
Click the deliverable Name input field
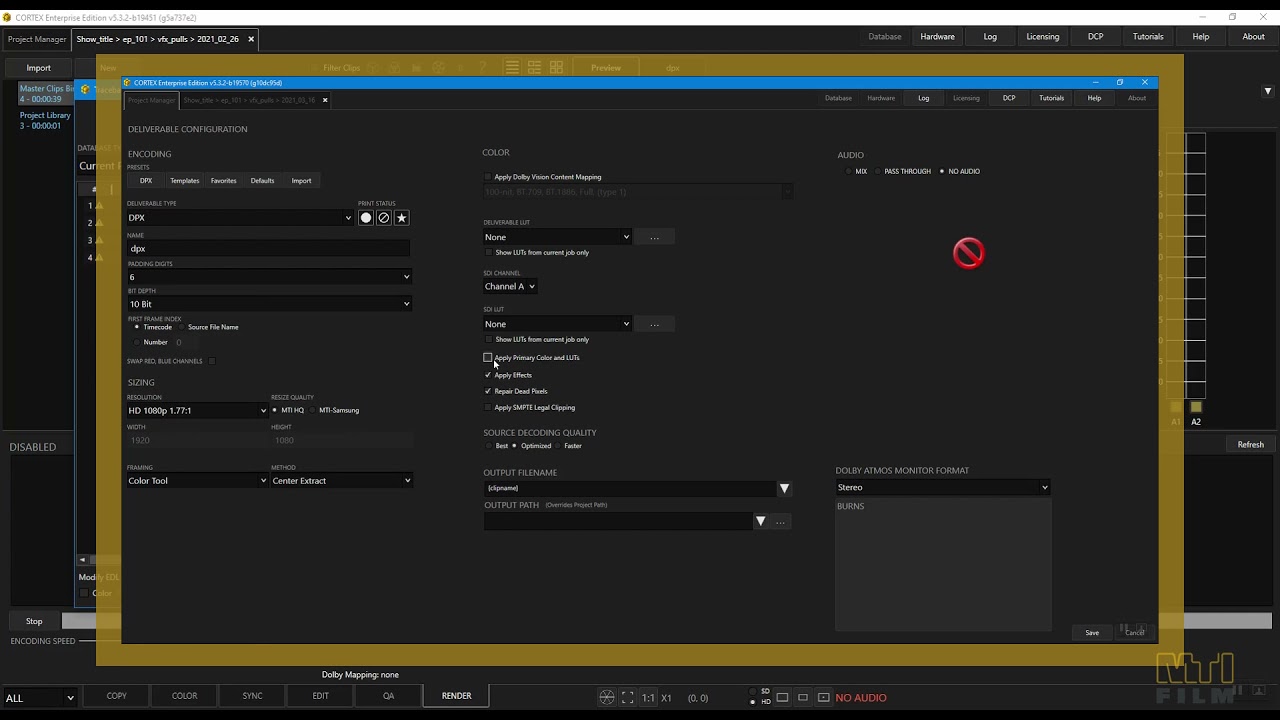pos(268,249)
